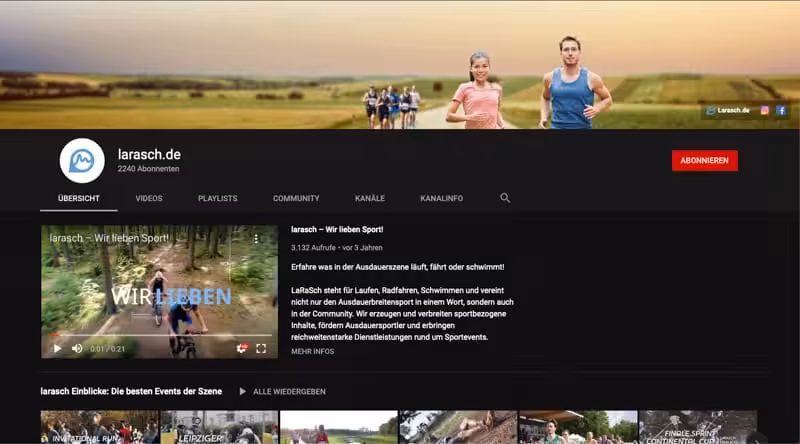Seek within the trailer video progress bar

point(160,335)
